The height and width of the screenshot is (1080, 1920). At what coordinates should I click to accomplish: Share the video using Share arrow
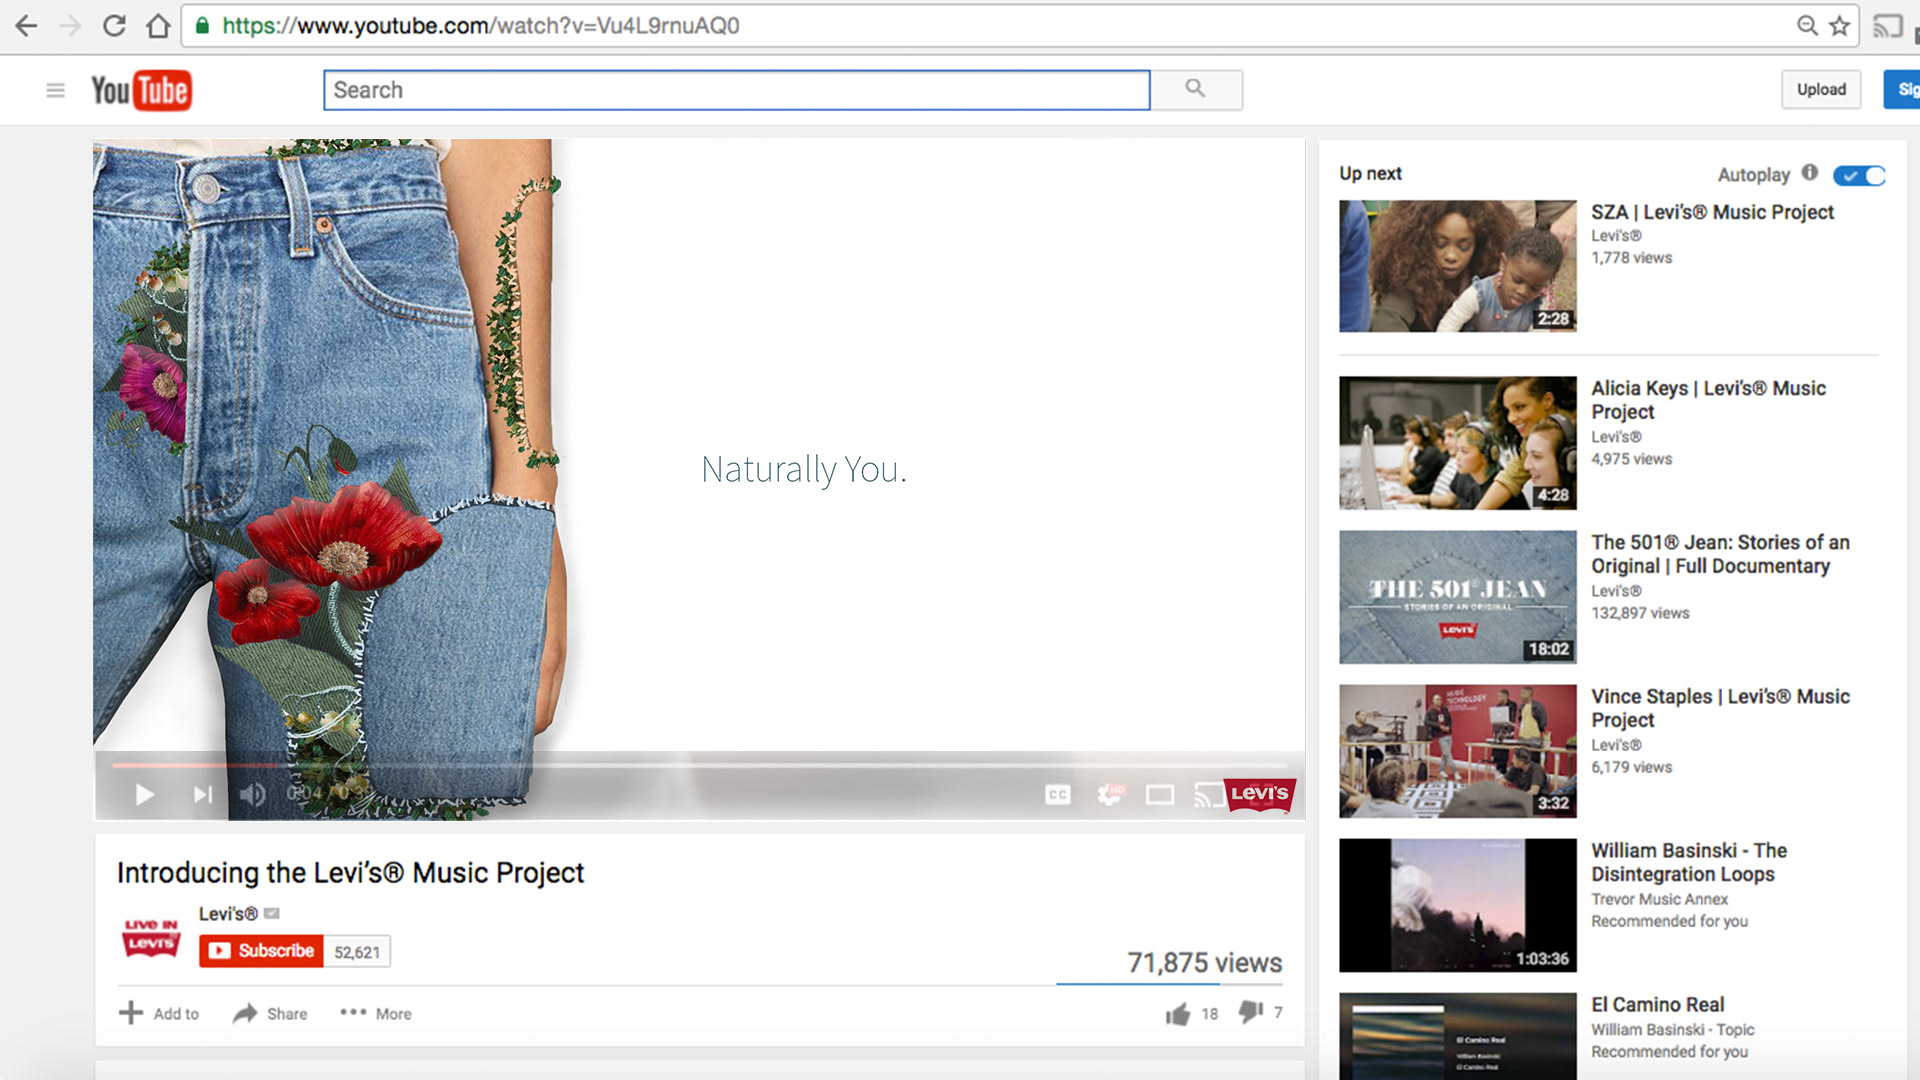[x=245, y=1013]
